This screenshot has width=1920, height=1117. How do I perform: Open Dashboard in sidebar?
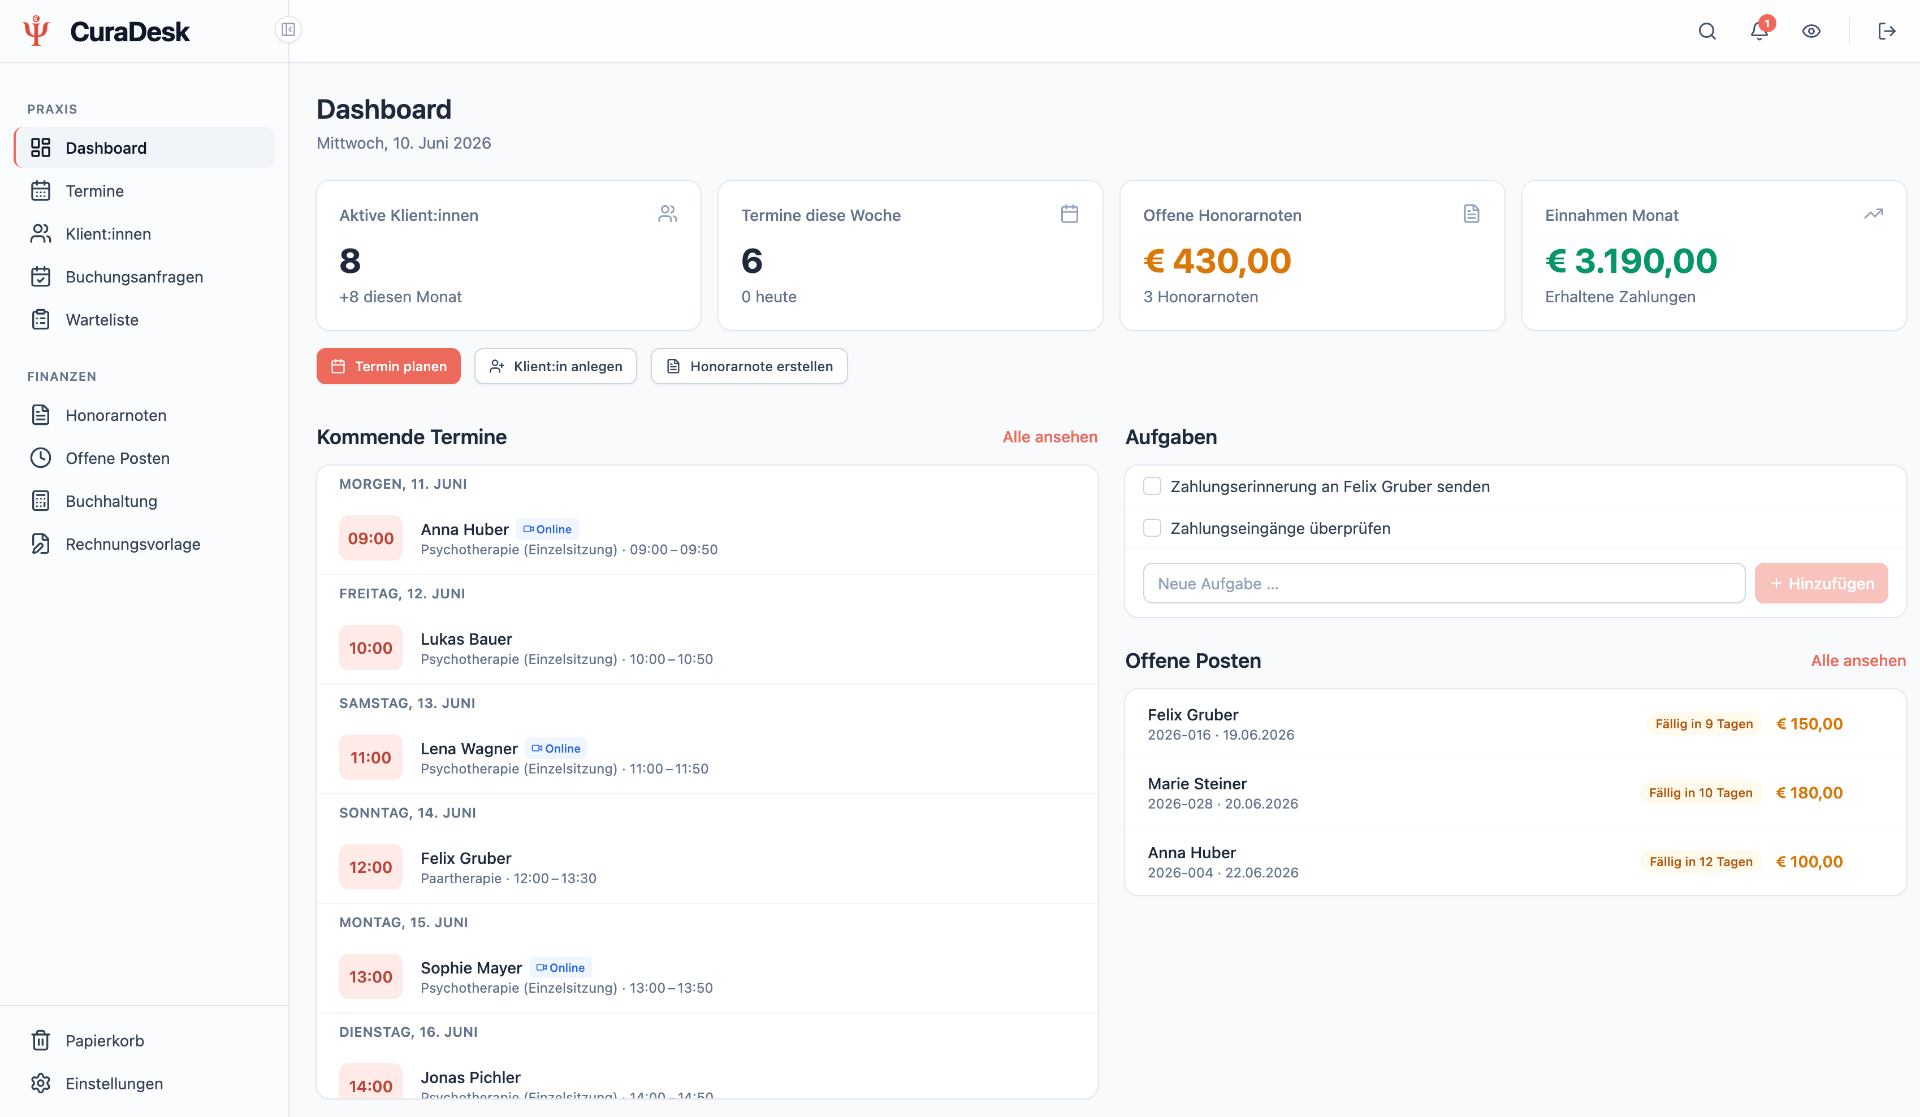coord(145,148)
